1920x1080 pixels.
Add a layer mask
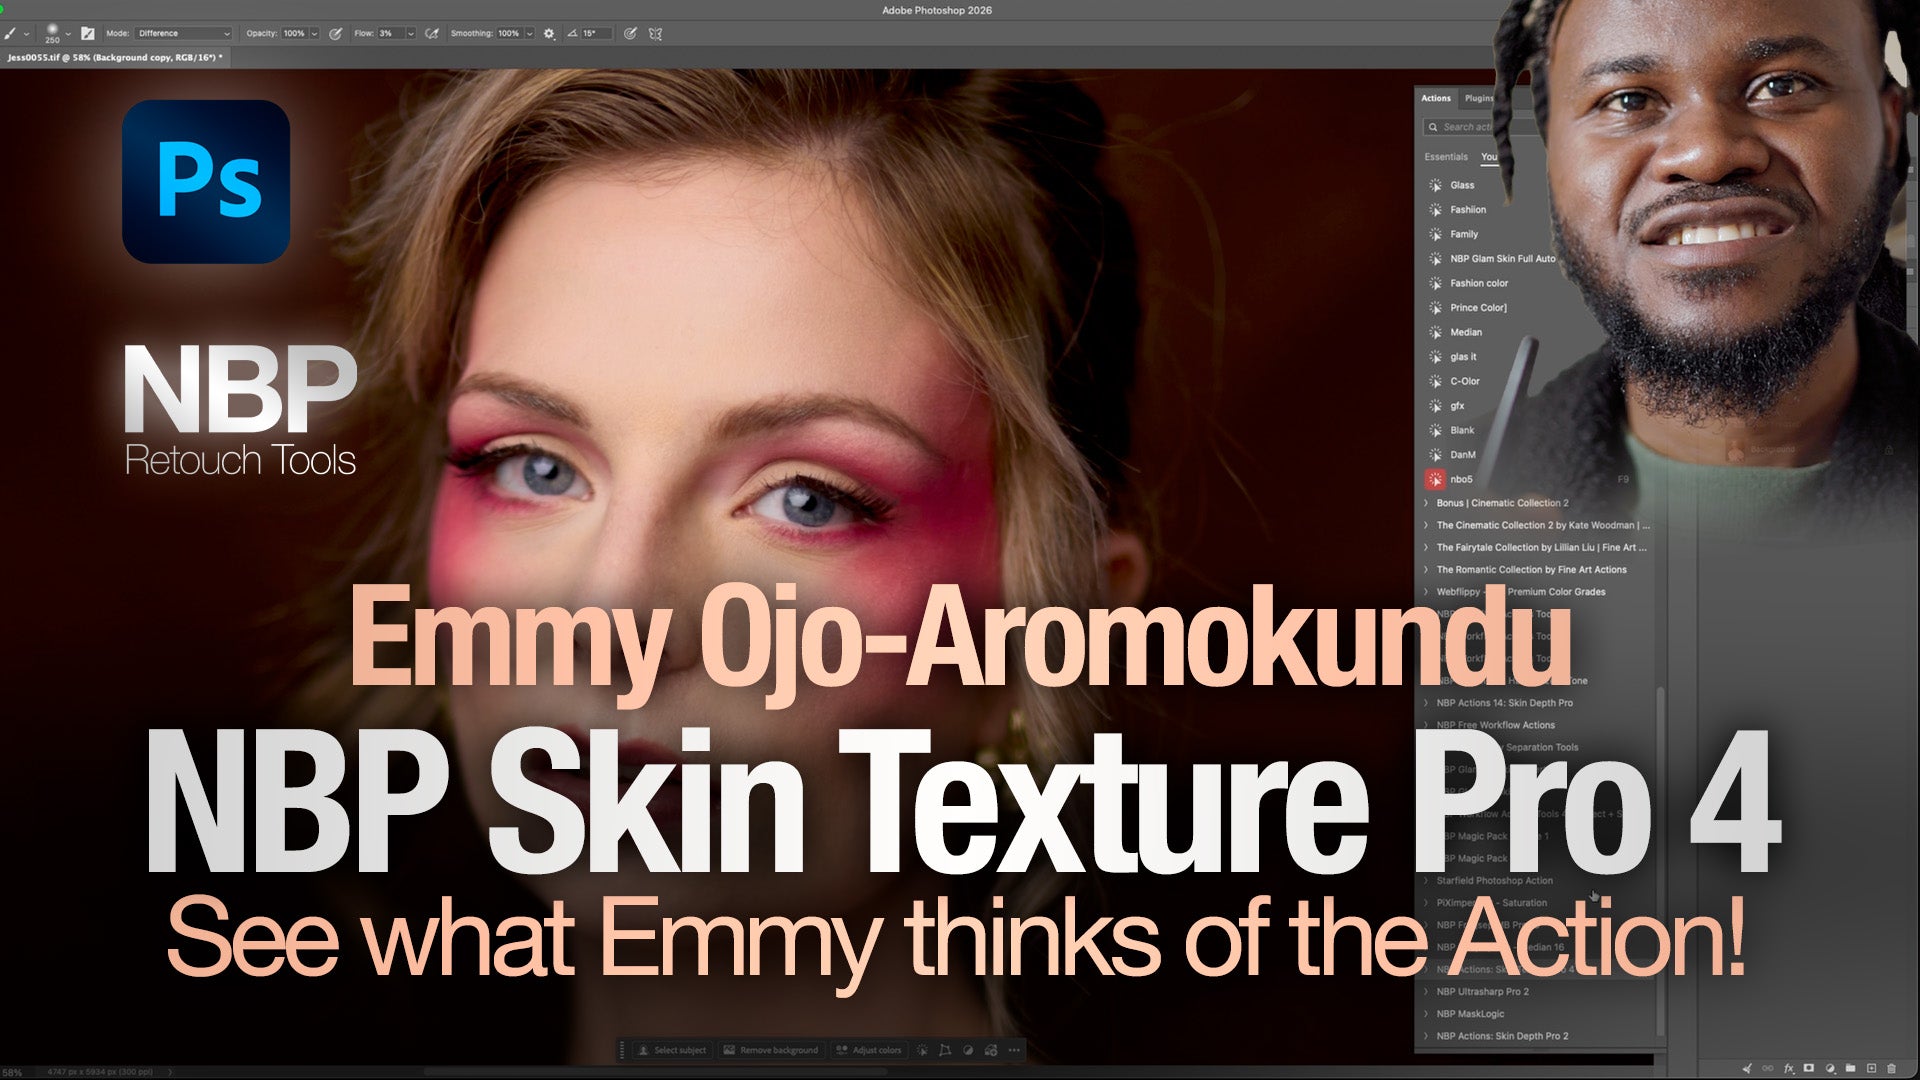[1809, 1069]
